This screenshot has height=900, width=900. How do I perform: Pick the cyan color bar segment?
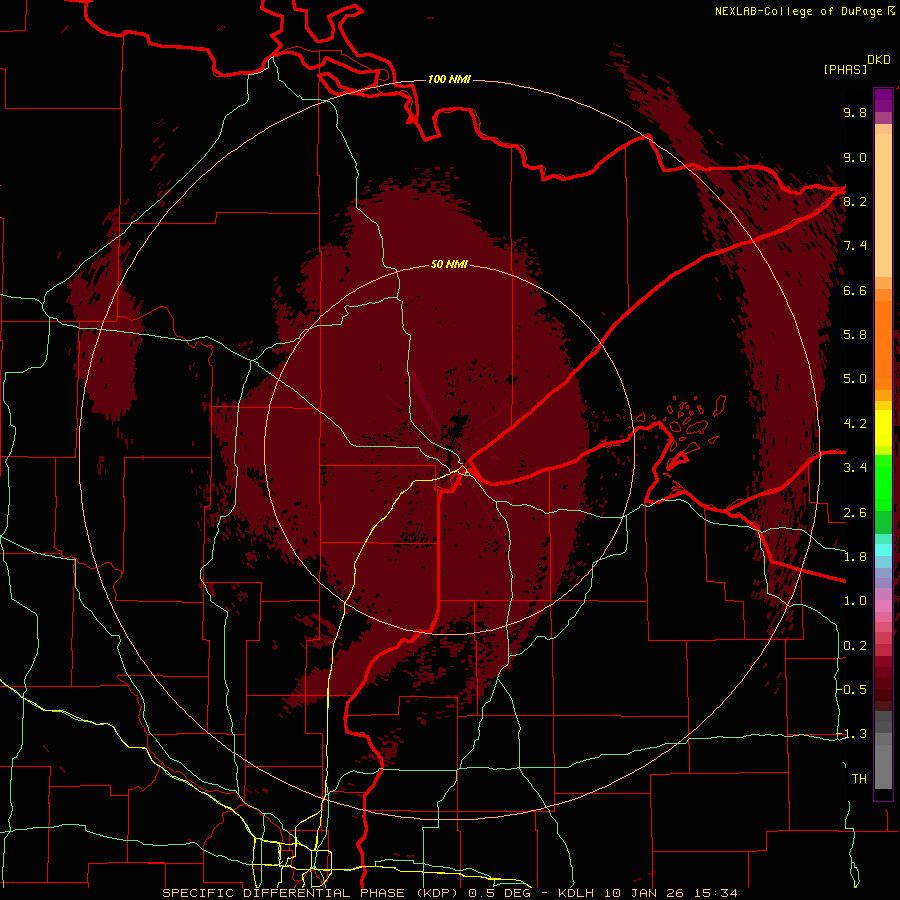(883, 550)
